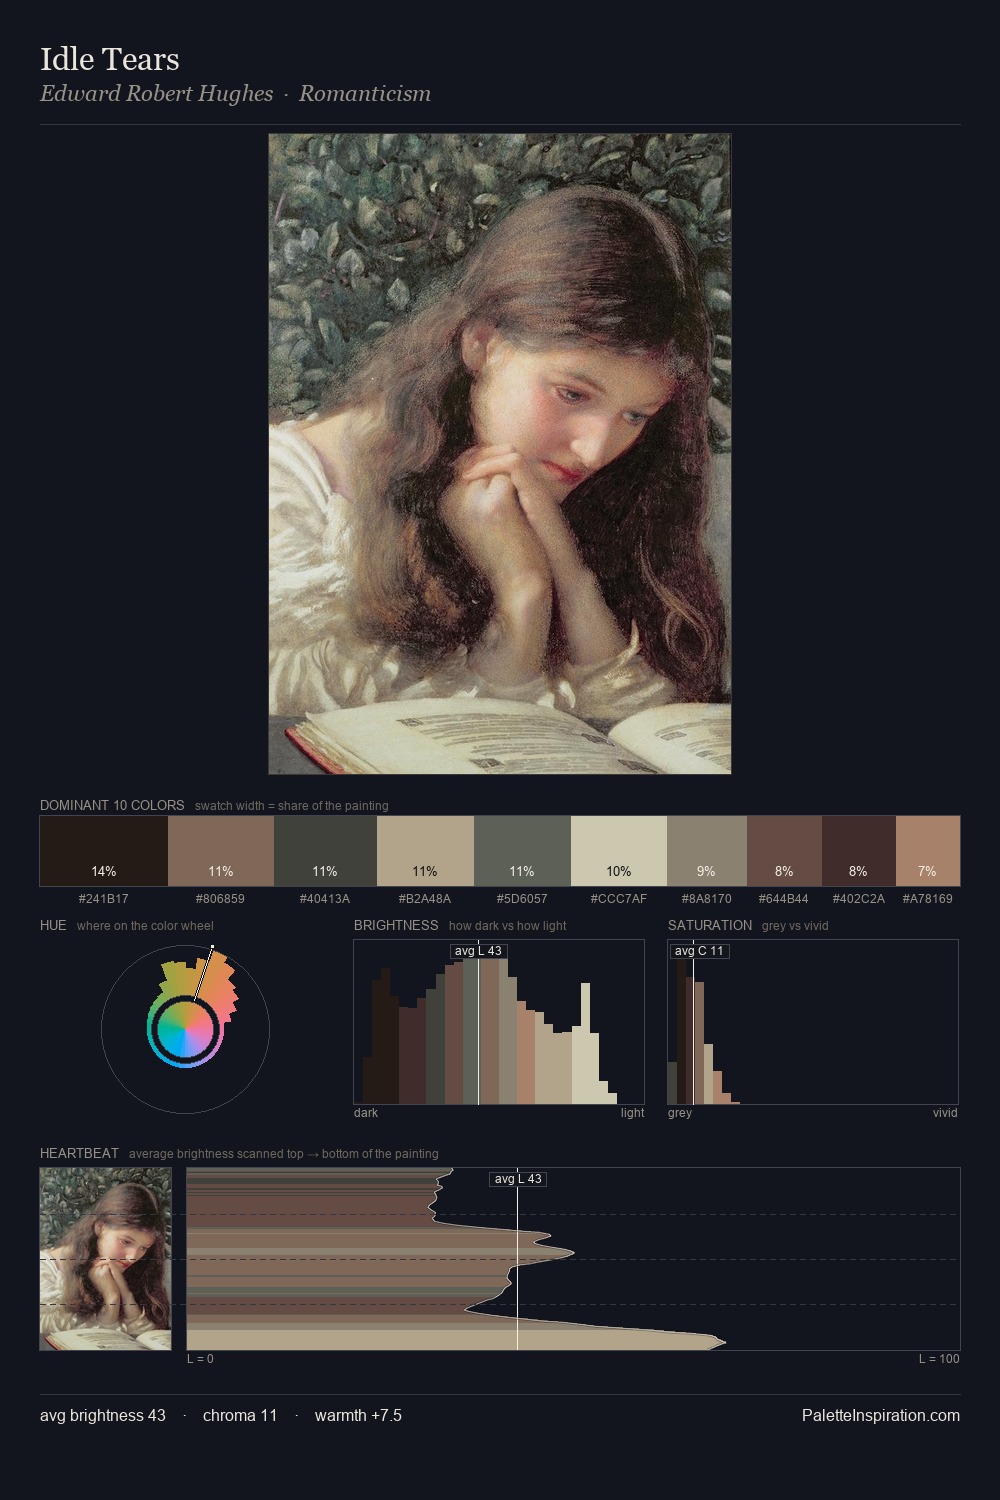Pick the #5D6057 grey-green swatch

pos(522,851)
